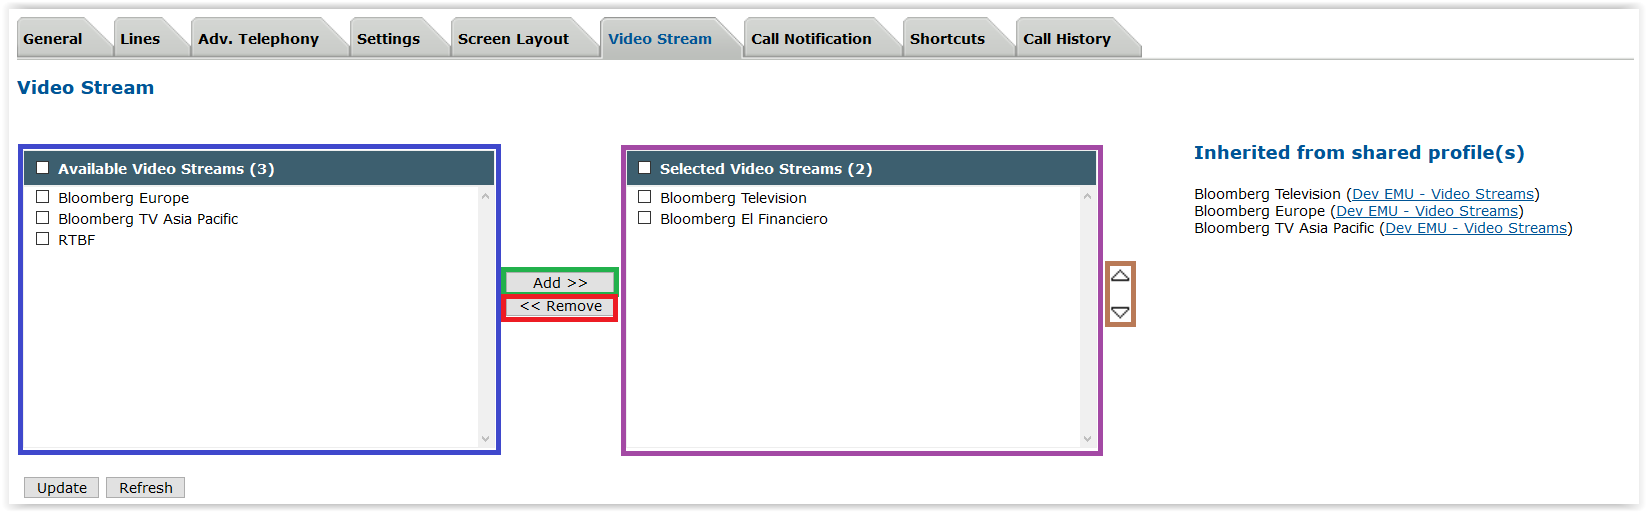Open Dev EMU link beside Bloomberg Europe
Screen dimensions: 1647x512
pyautogui.click(x=1427, y=211)
